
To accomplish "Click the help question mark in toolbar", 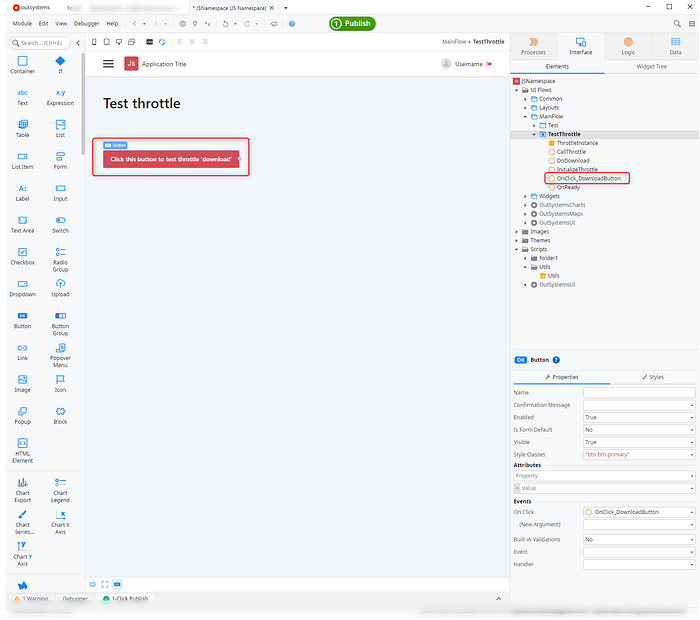I will tap(292, 23).
